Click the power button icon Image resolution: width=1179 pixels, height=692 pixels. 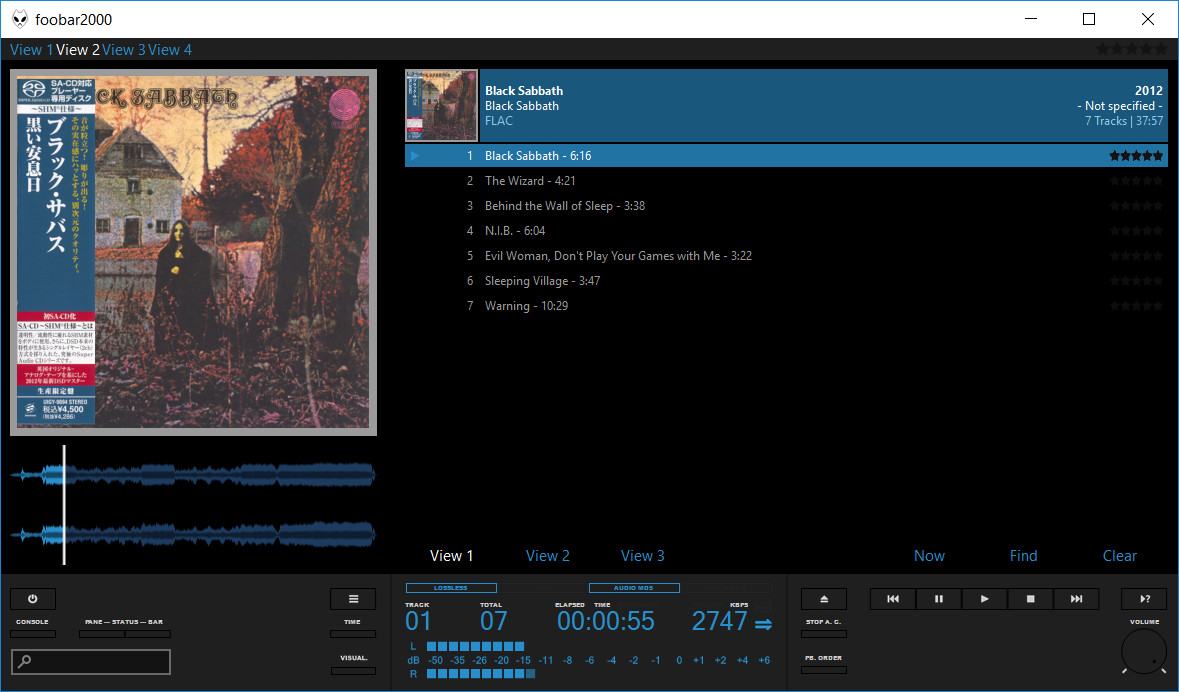click(32, 599)
